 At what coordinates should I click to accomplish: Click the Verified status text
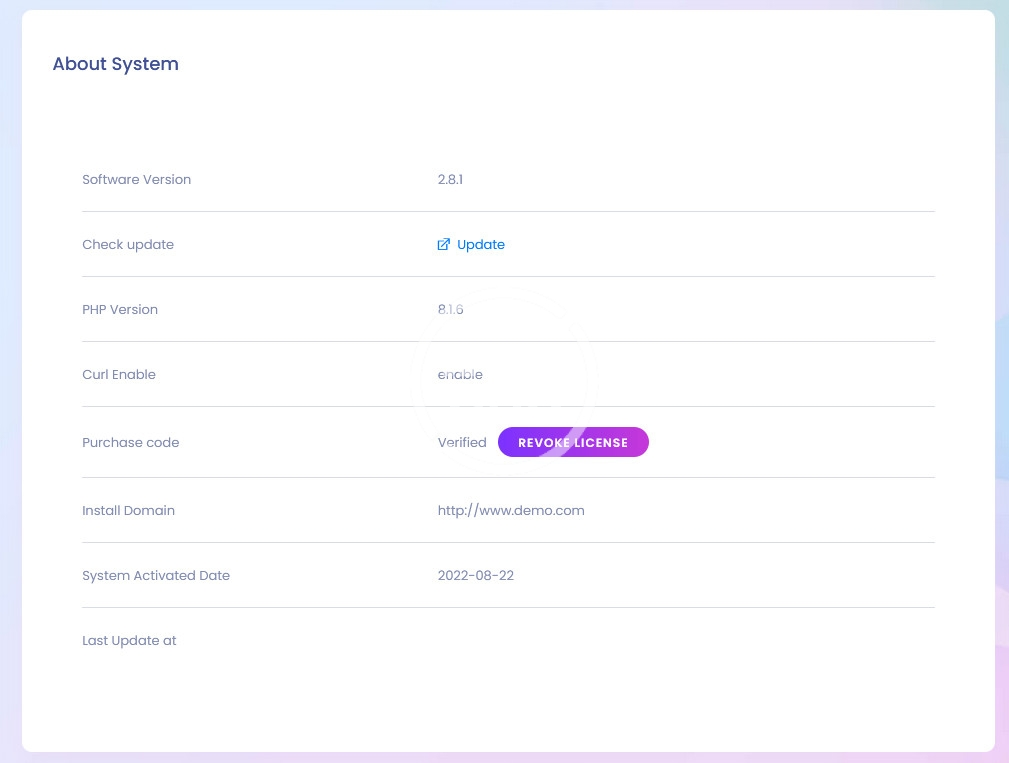462,443
